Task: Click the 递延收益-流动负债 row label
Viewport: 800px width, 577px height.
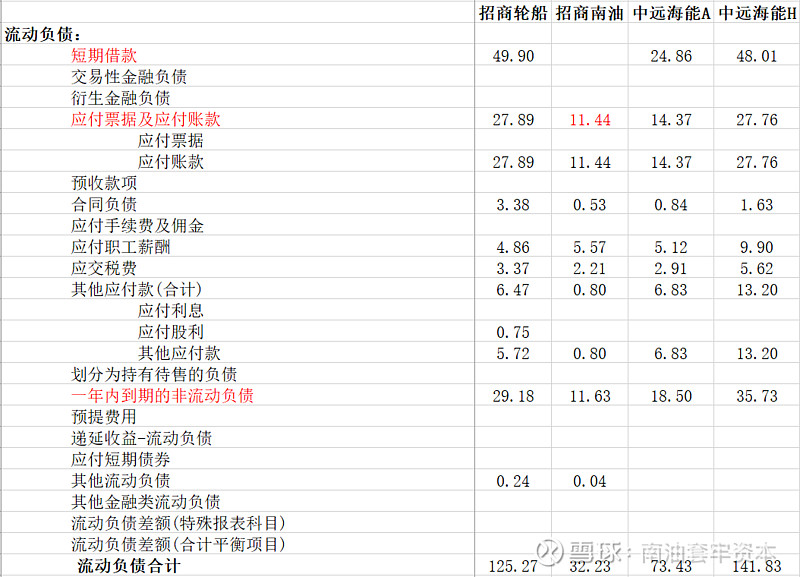Action: [x=141, y=438]
